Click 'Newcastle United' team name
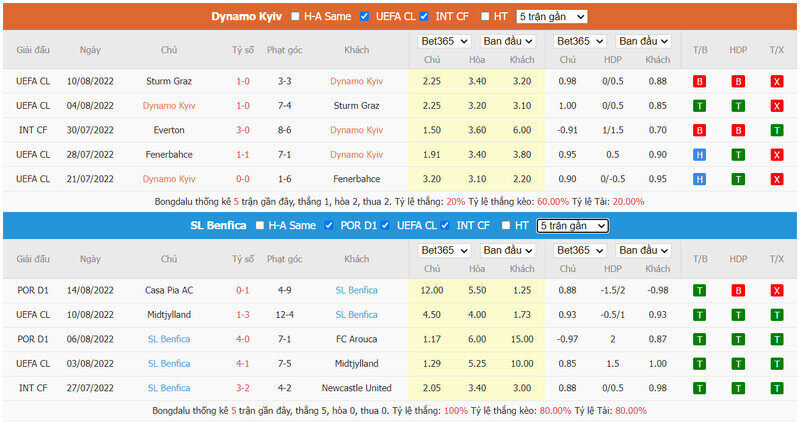This screenshot has height=423, width=800. [356, 388]
